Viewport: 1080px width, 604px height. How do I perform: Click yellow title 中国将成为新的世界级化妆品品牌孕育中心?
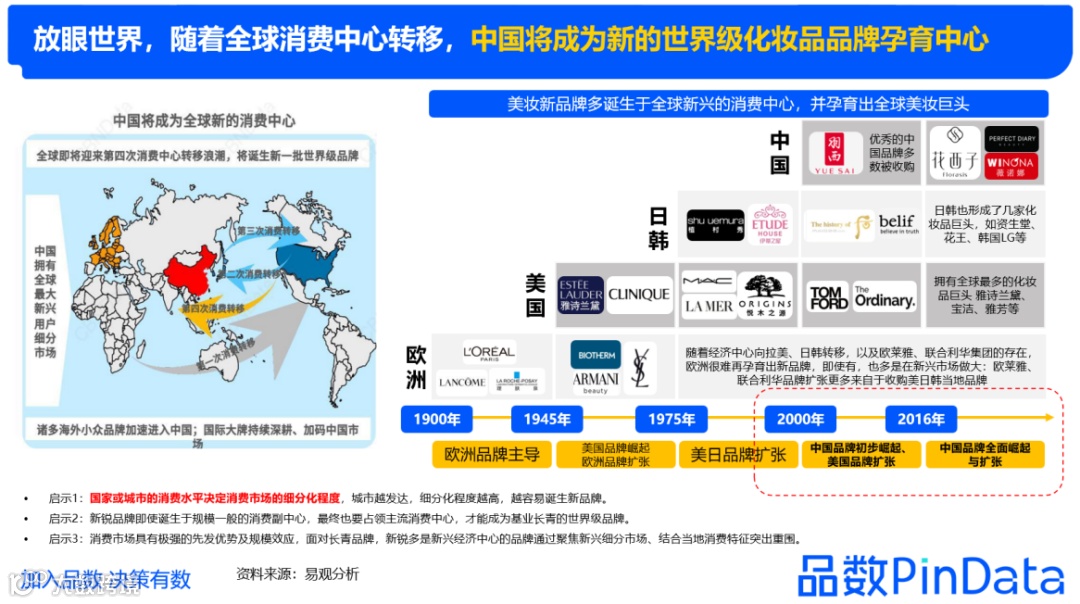[730, 39]
